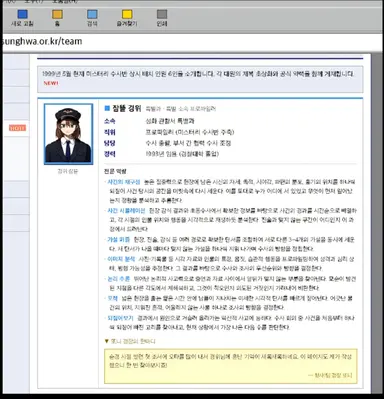Click the blue square bullet before the name
The height and width of the screenshot is (399, 384).
click(107, 108)
